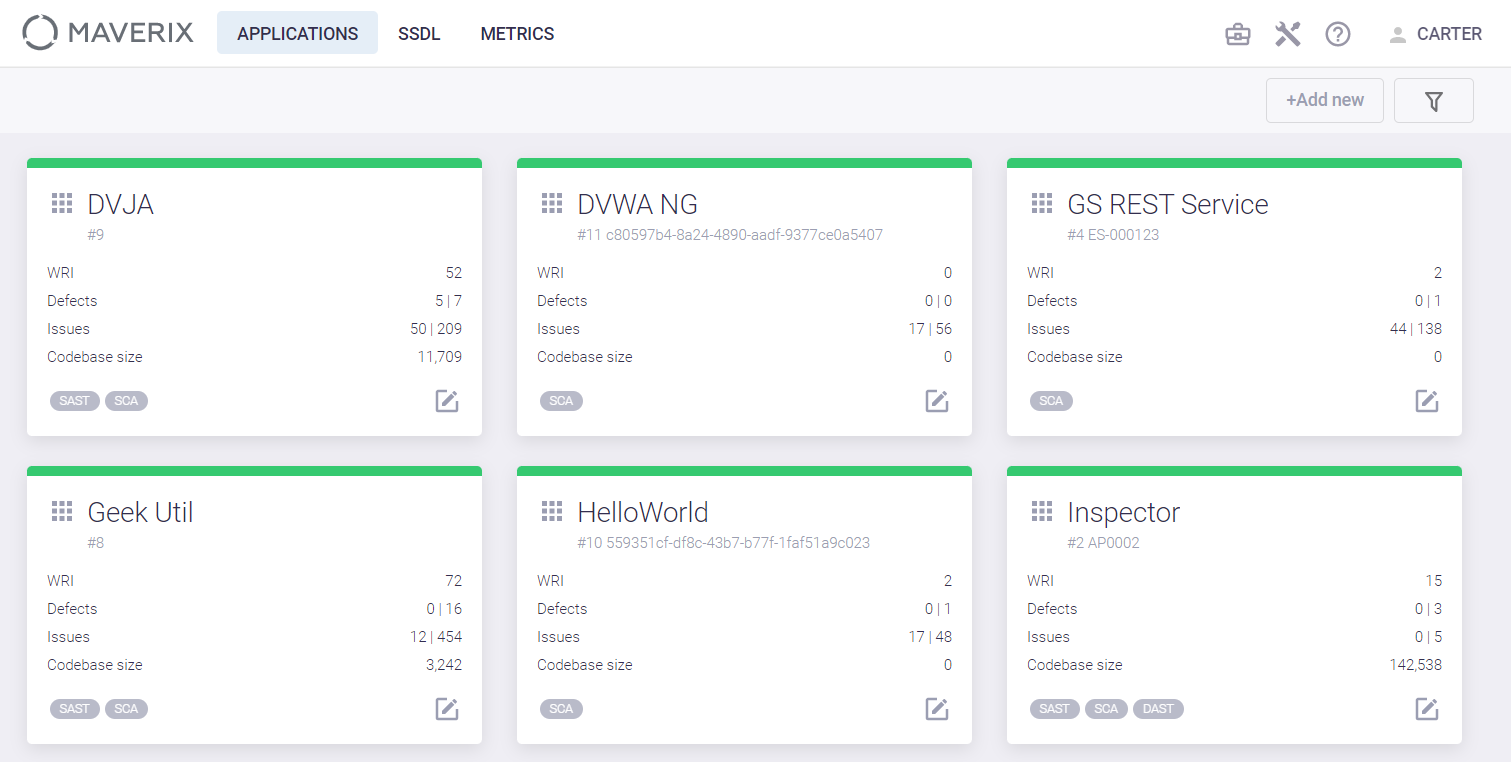Image resolution: width=1511 pixels, height=762 pixels.
Task: Open the tools wrench icon
Action: point(1287,34)
